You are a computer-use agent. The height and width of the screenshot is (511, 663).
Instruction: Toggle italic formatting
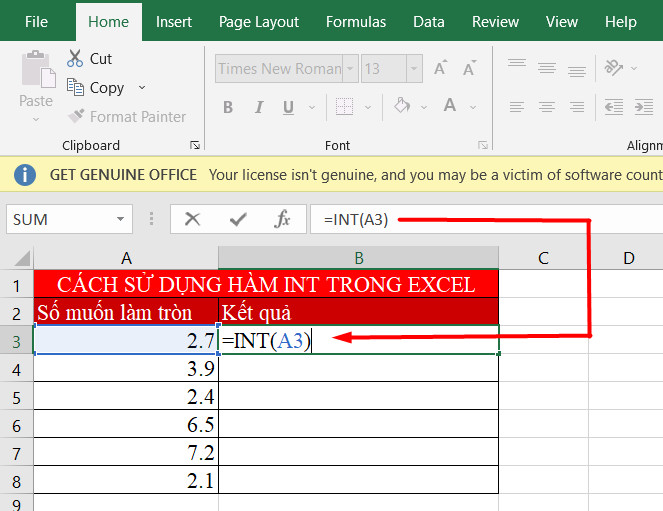tap(259, 107)
